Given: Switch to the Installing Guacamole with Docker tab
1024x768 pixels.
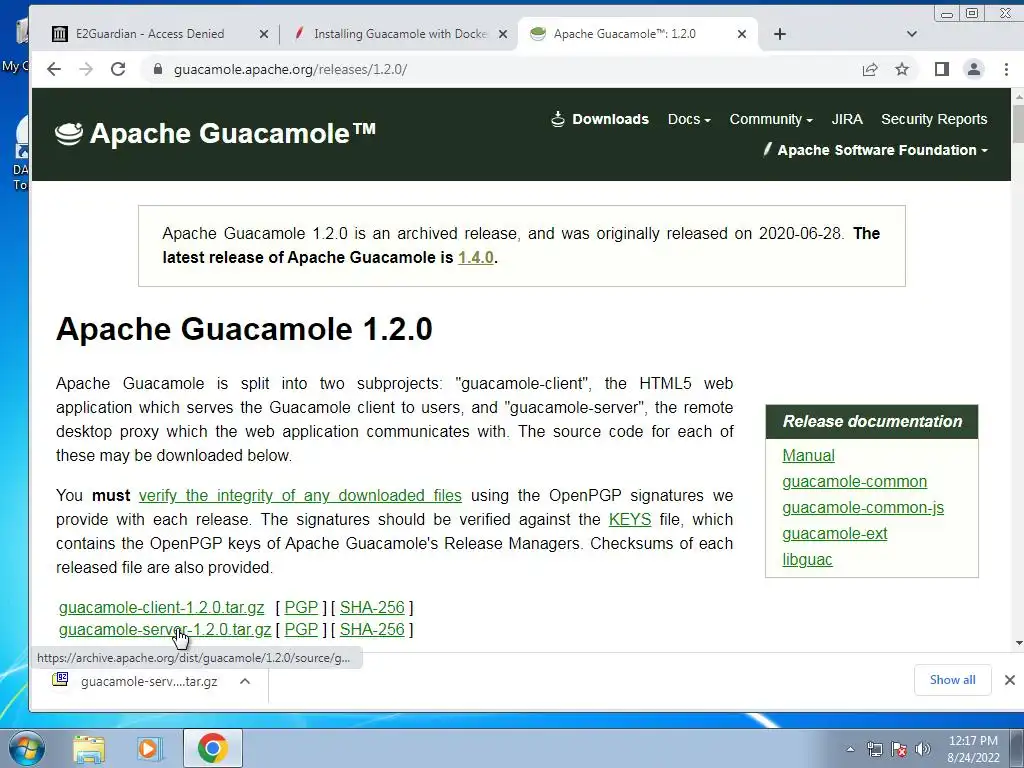Looking at the screenshot, I should 399,34.
